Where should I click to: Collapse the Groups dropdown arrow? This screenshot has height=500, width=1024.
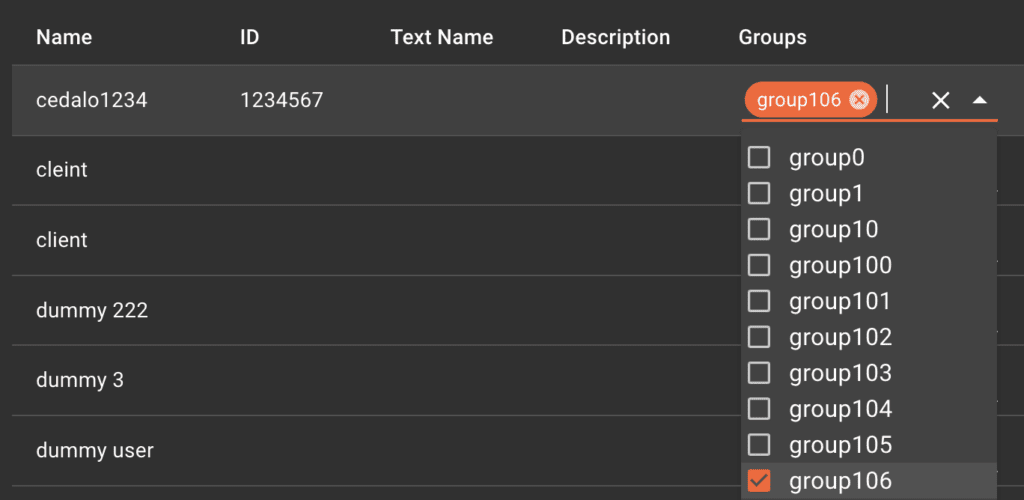[980, 100]
